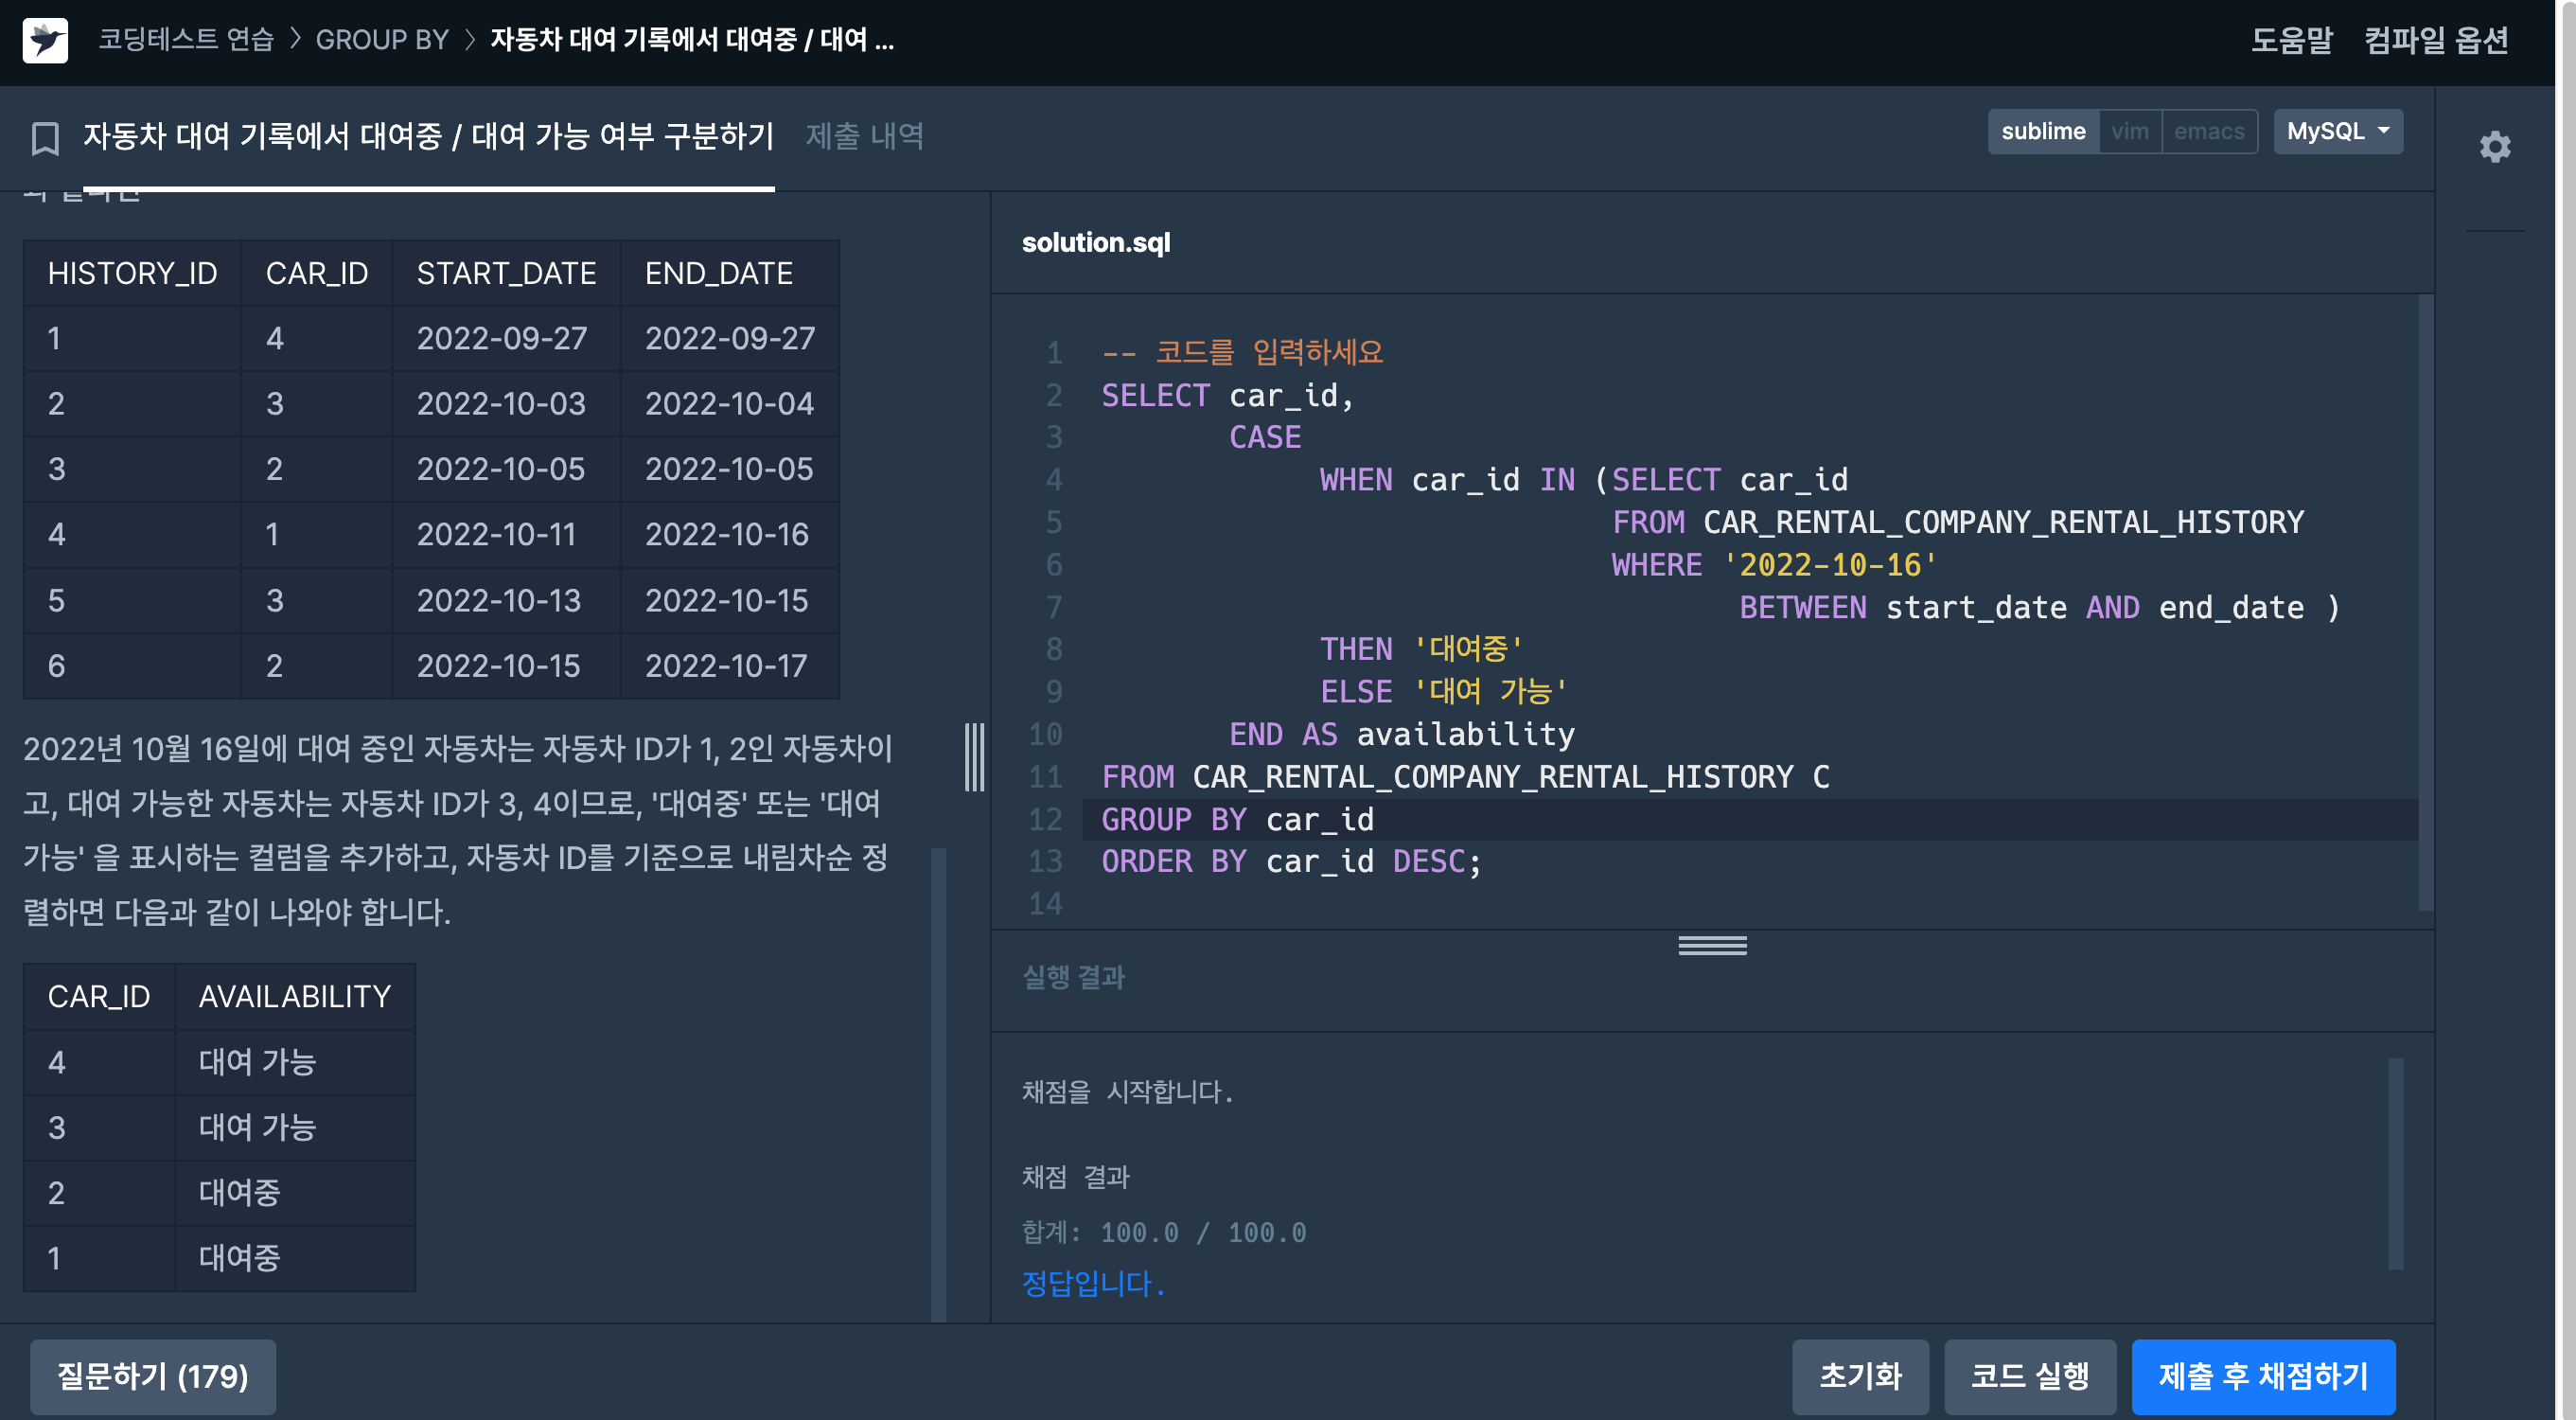Viewport: 2576px width, 1420px height.
Task: Click the GROUP BY breadcrumb link
Action: pyautogui.click(x=382, y=40)
